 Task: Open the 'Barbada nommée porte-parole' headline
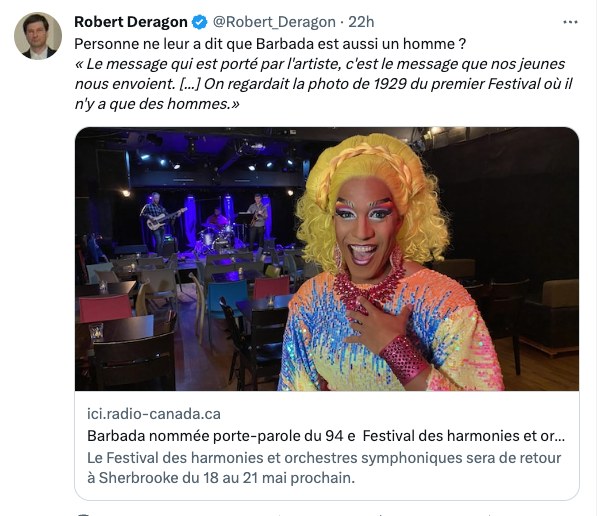(326, 436)
